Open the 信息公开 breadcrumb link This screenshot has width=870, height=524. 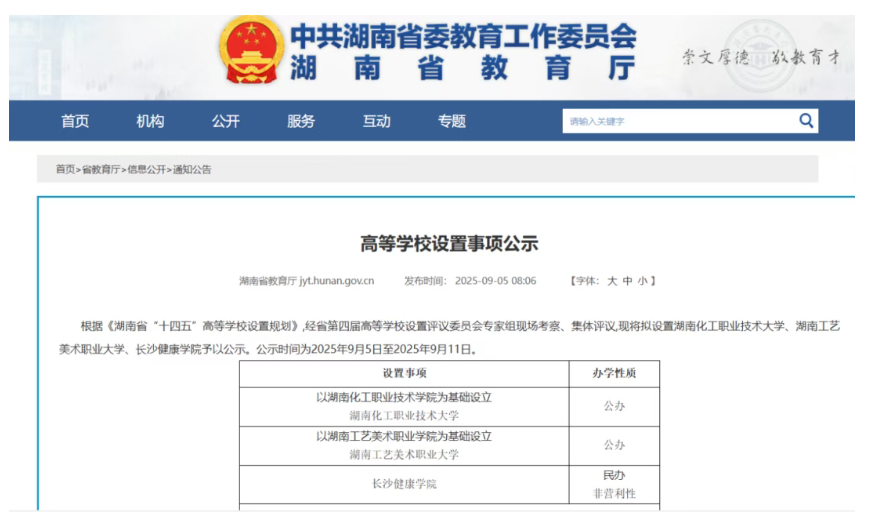tap(146, 170)
